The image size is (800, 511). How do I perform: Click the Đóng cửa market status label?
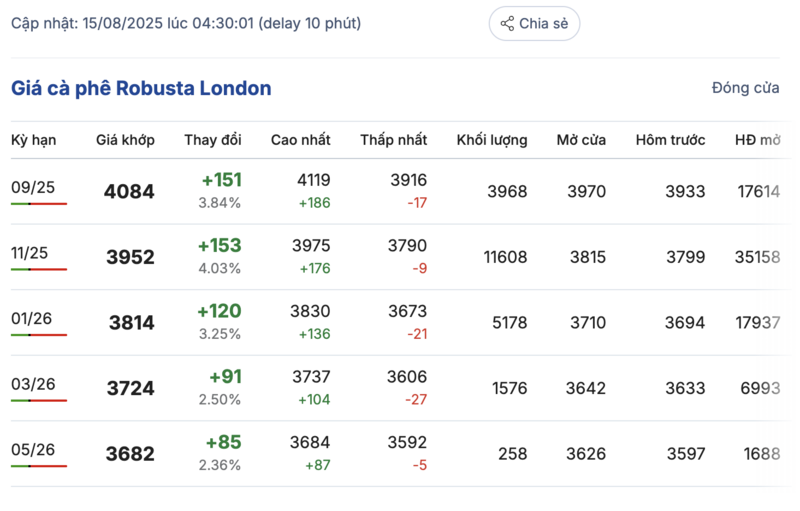click(745, 88)
